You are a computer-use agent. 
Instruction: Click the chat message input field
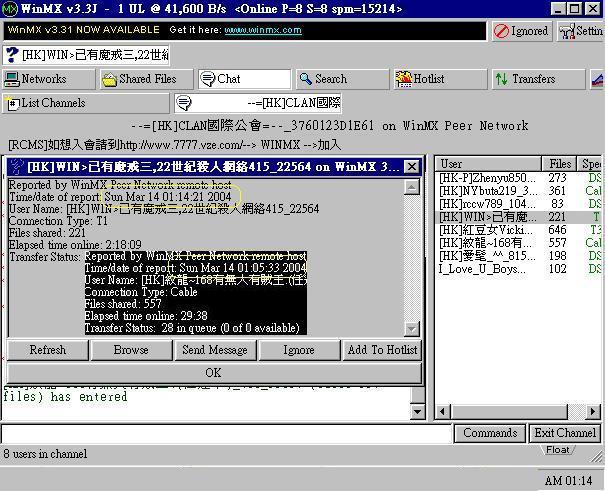click(226, 434)
